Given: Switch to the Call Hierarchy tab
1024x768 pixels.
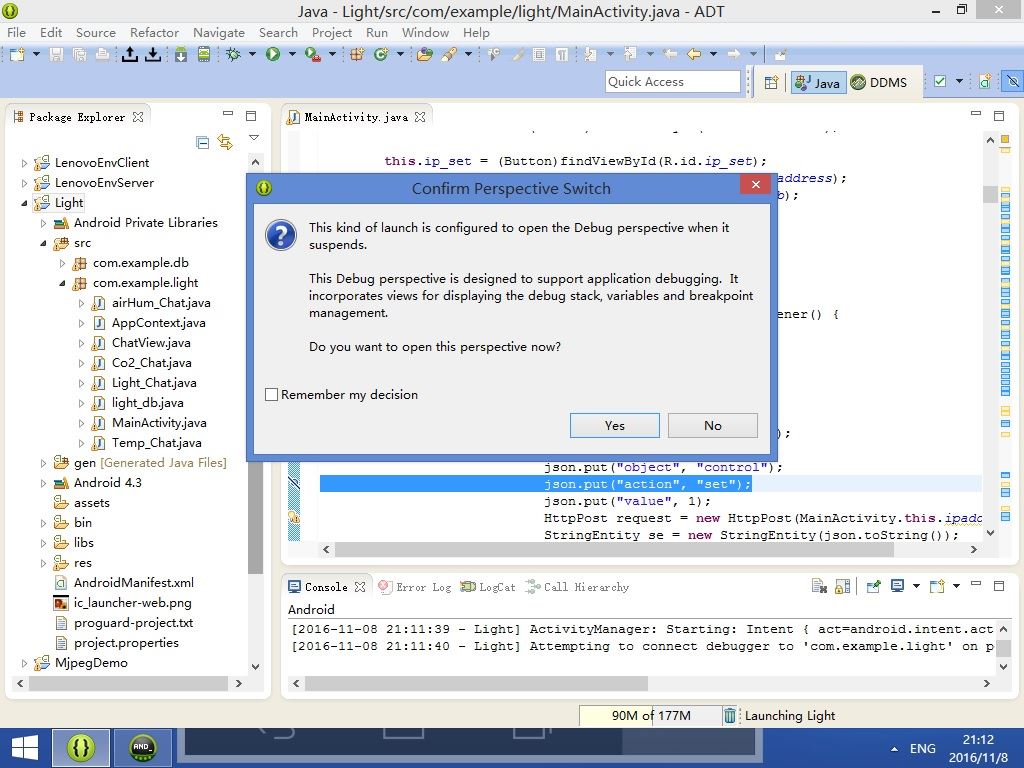Looking at the screenshot, I should tap(577, 587).
